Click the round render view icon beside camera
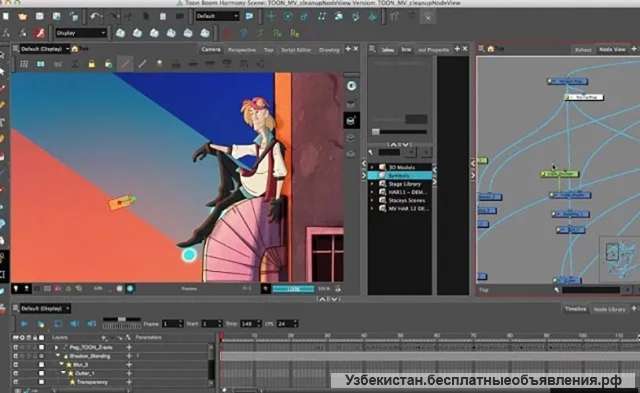640x393 pixels. pos(351,86)
